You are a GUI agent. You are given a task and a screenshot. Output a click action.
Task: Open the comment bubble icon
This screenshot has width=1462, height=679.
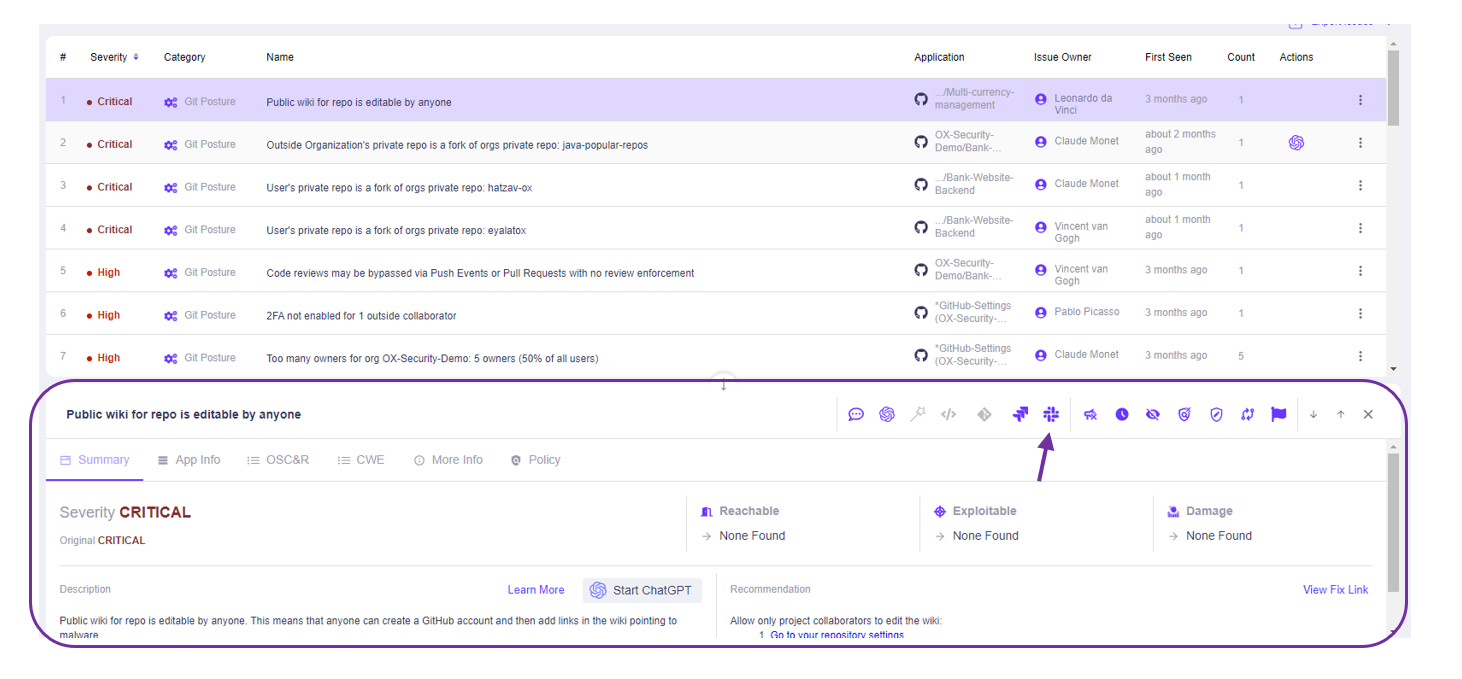(x=856, y=414)
